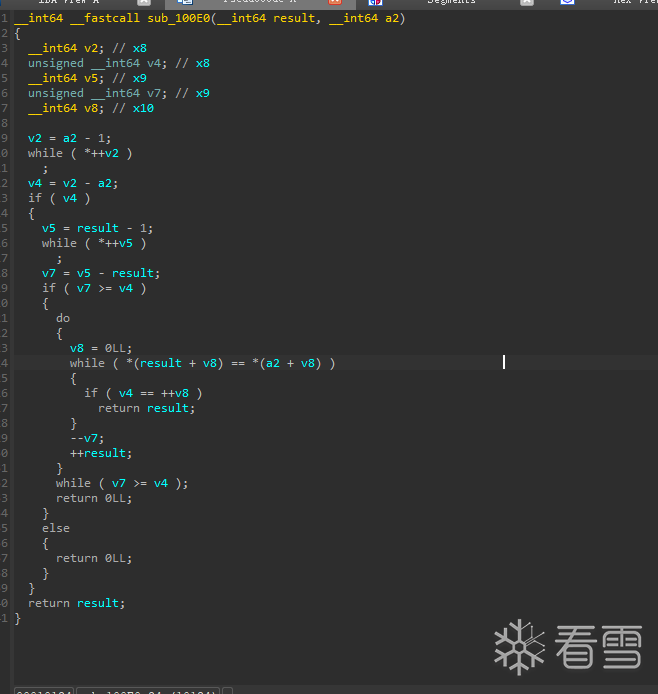This screenshot has width=658, height=694.
Task: Click the __fastcall keyword in signature
Action: 105,18
